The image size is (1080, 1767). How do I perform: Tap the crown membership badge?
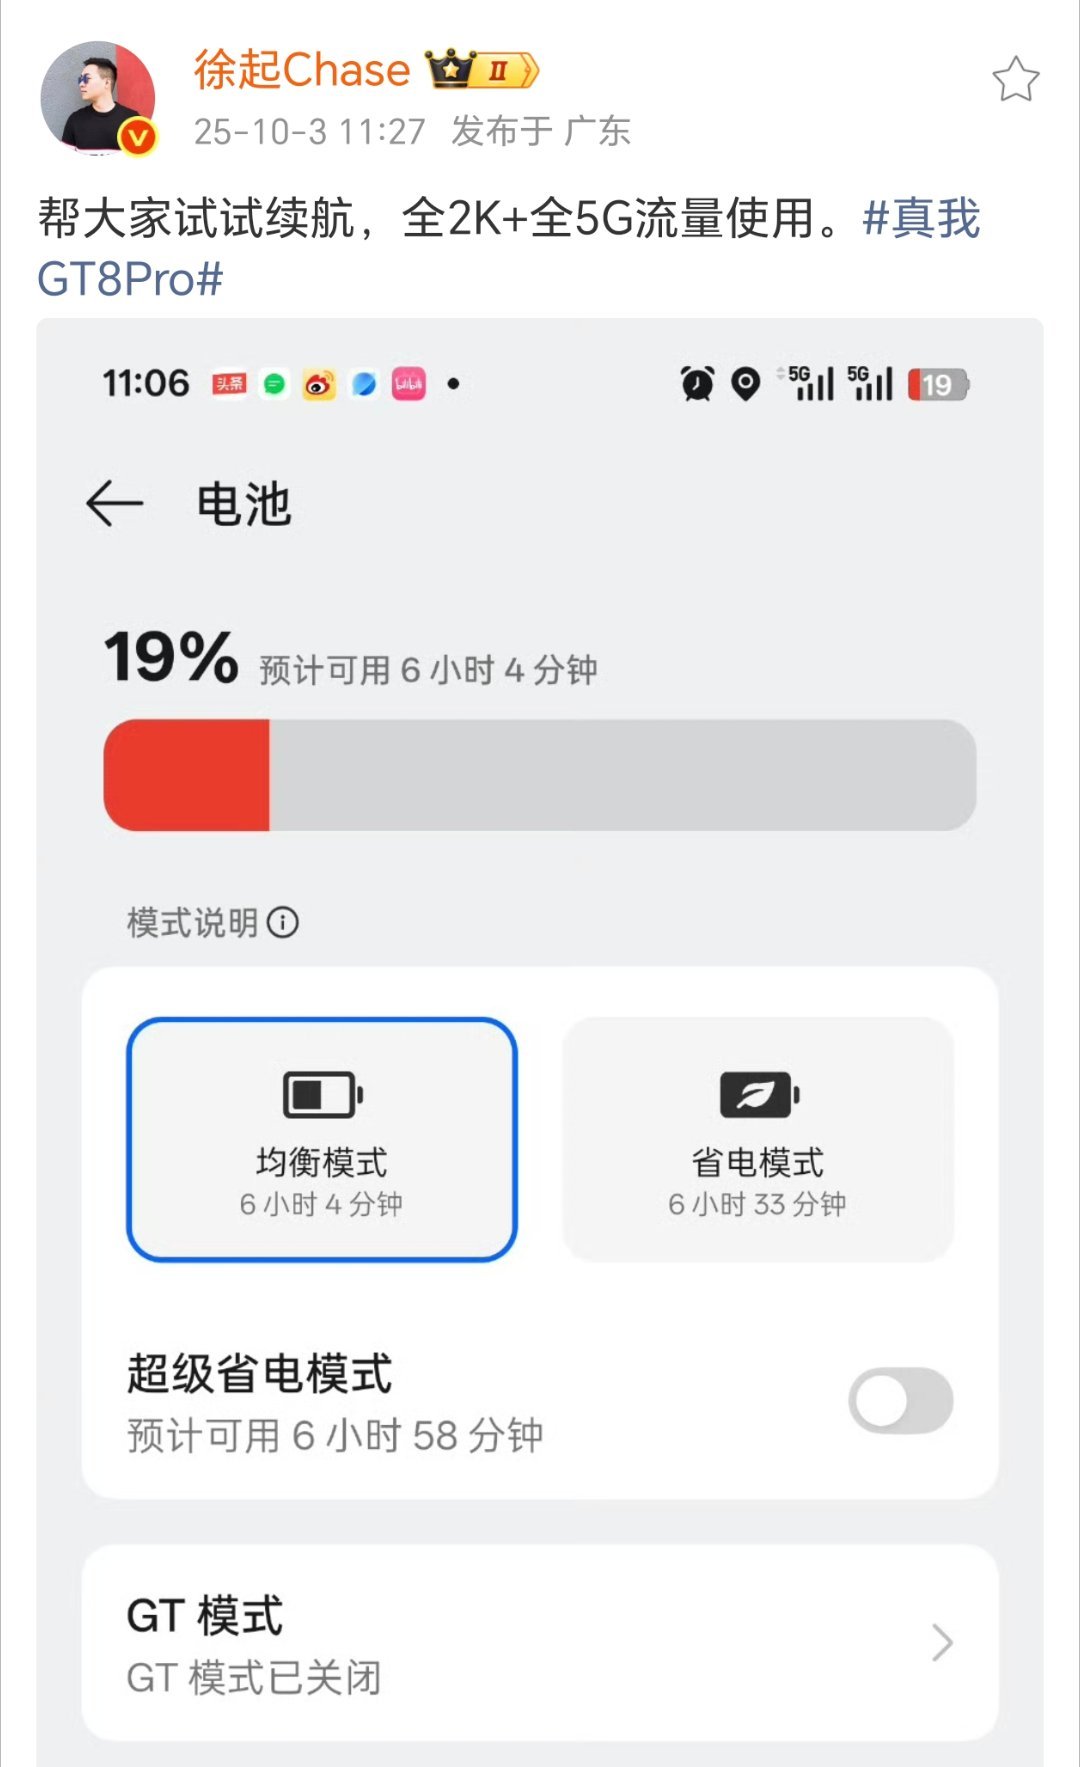(482, 70)
